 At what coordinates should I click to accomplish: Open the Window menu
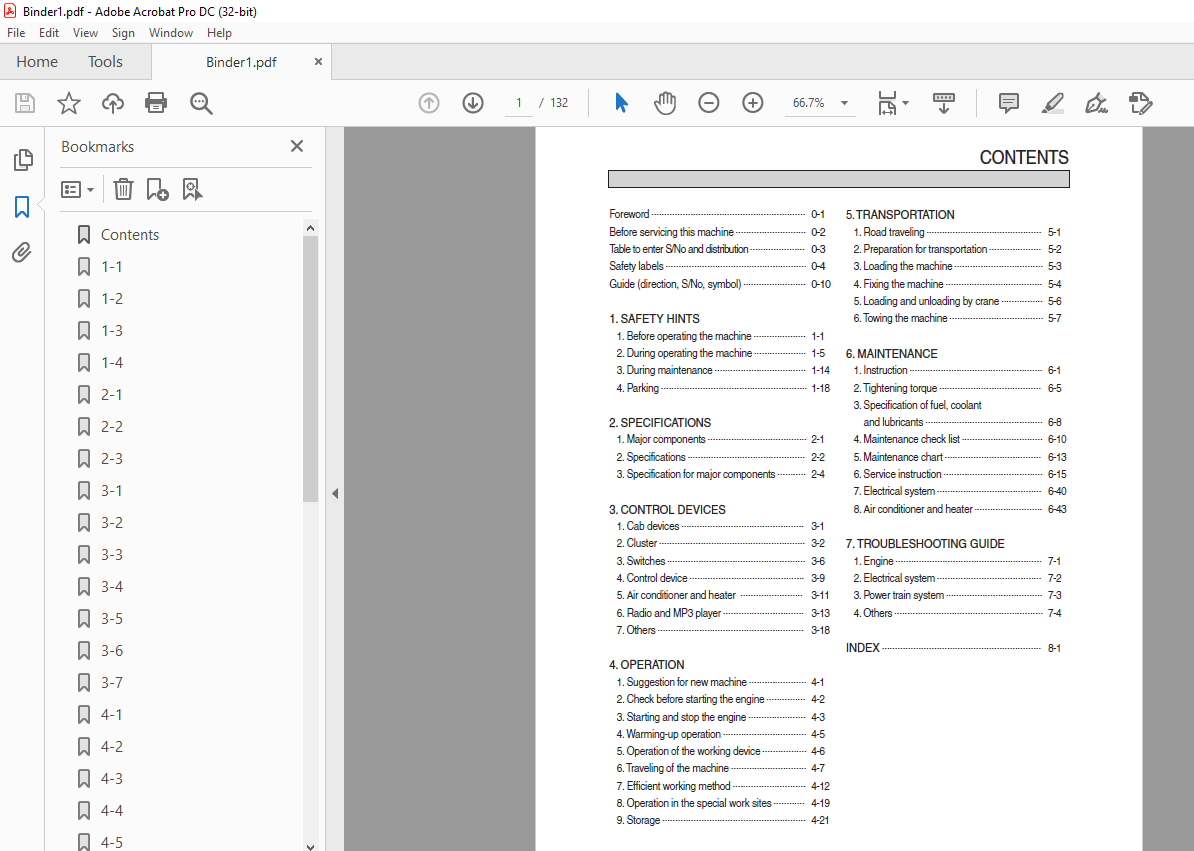pyautogui.click(x=171, y=33)
